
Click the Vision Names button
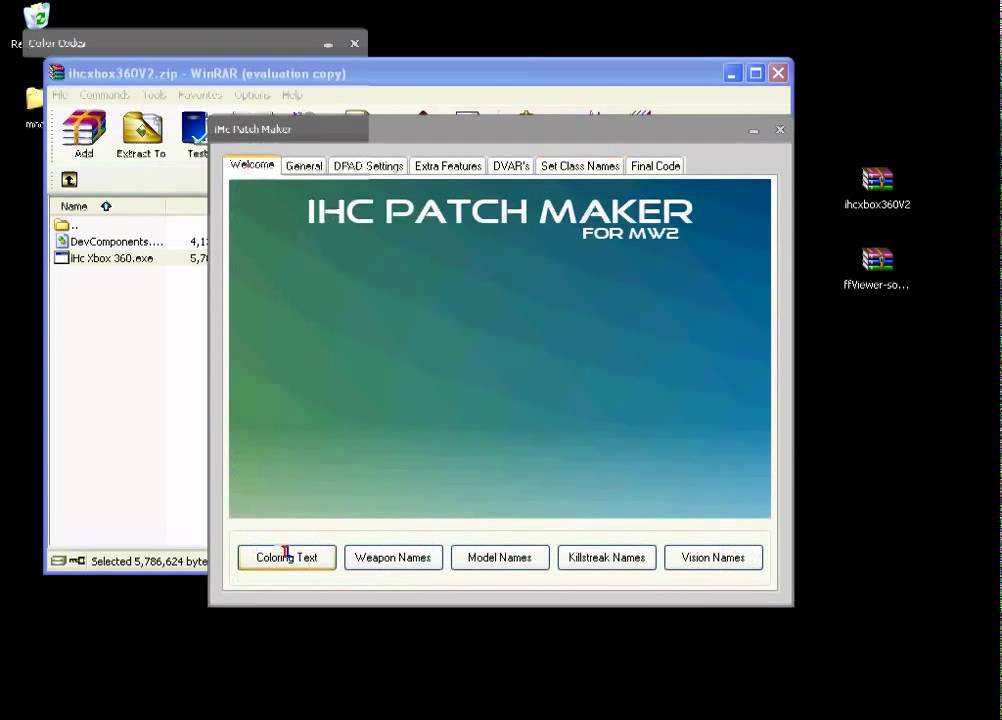713,557
